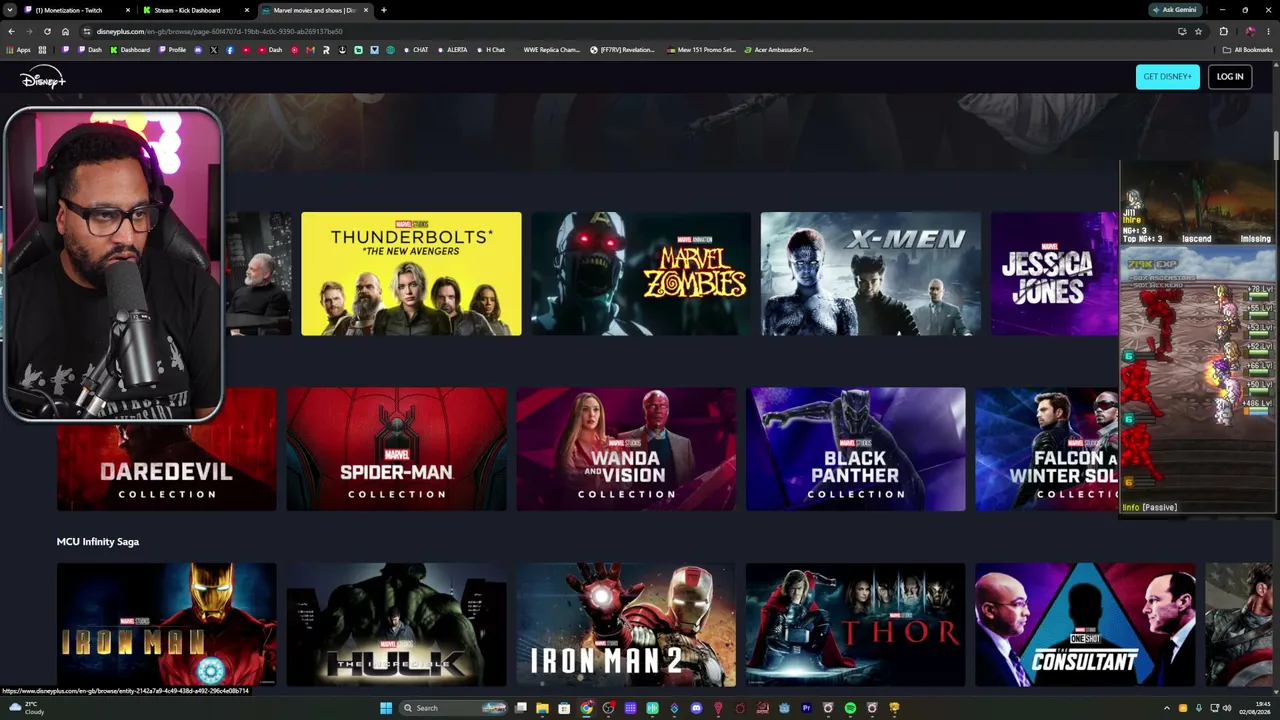Select the Marvel movies and shows tab
This screenshot has width=1280, height=720.
(x=314, y=10)
